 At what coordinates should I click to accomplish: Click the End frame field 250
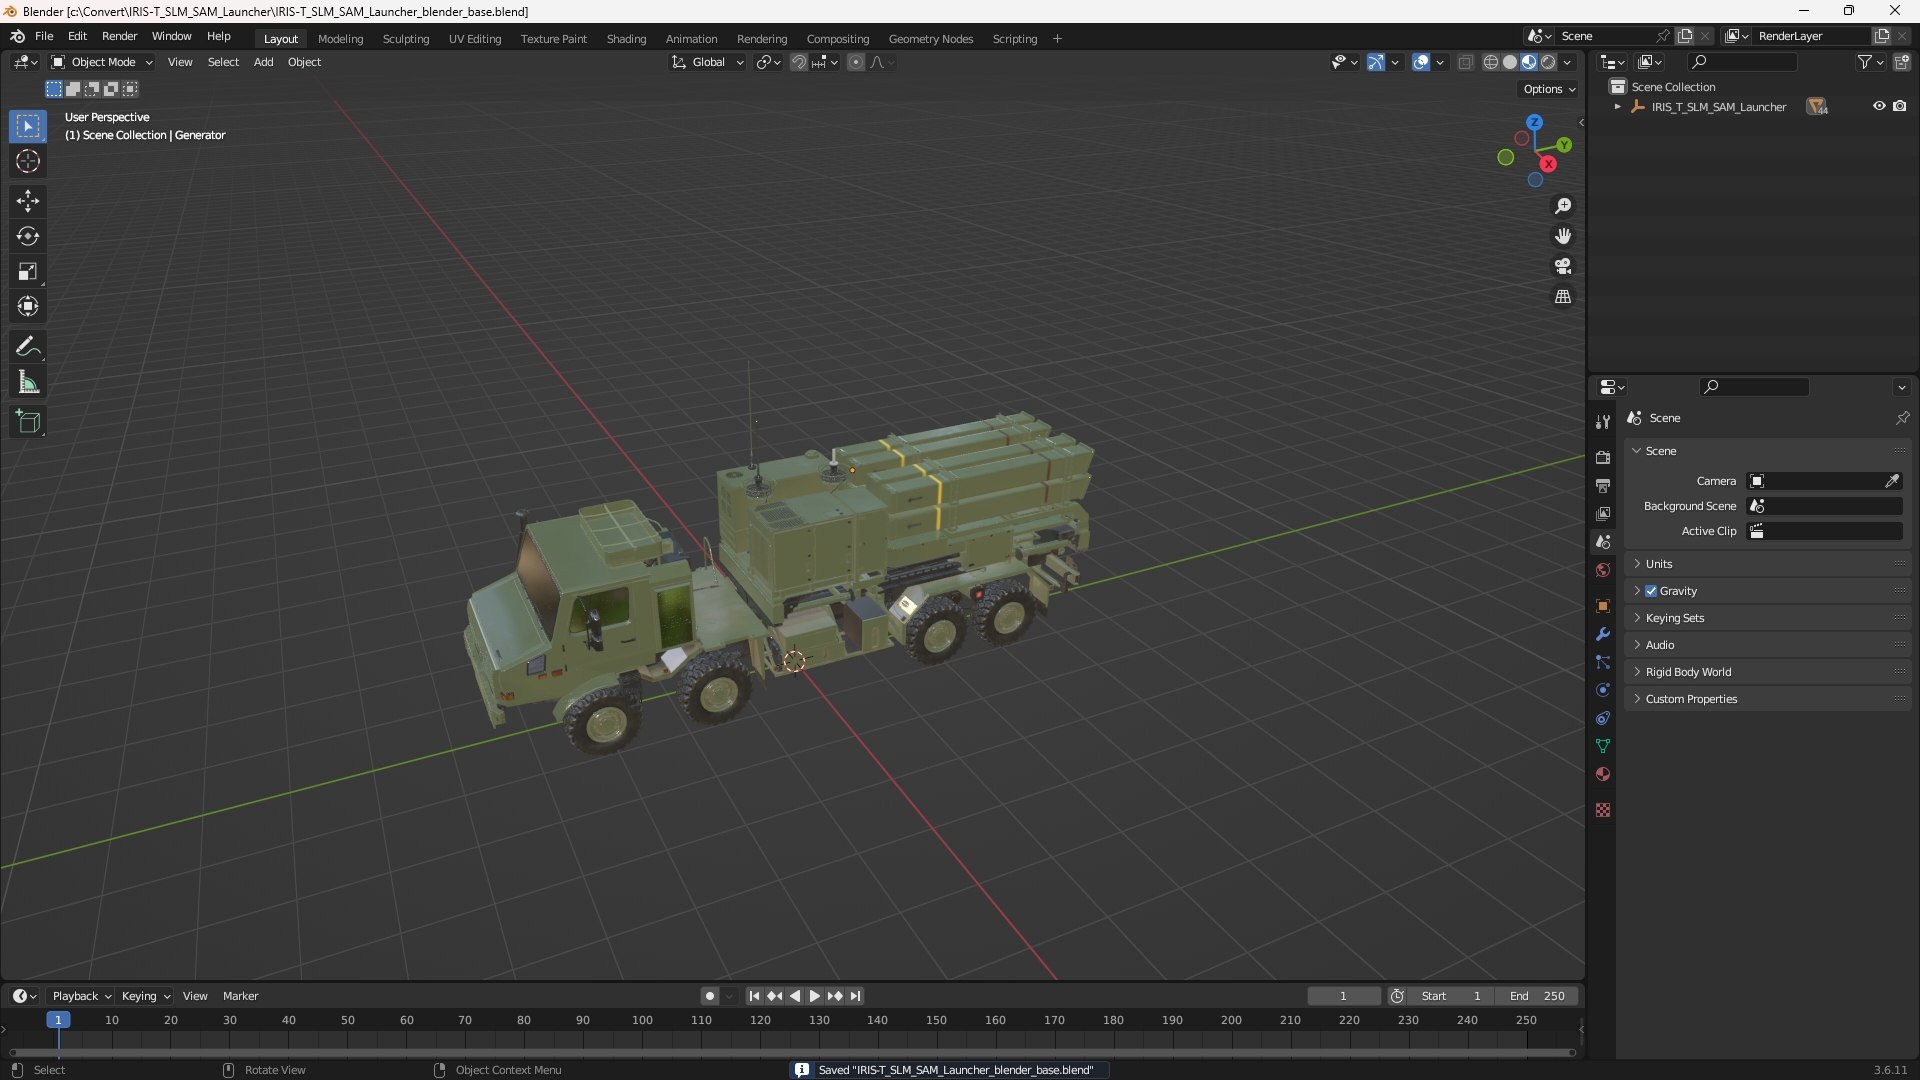pos(1537,996)
